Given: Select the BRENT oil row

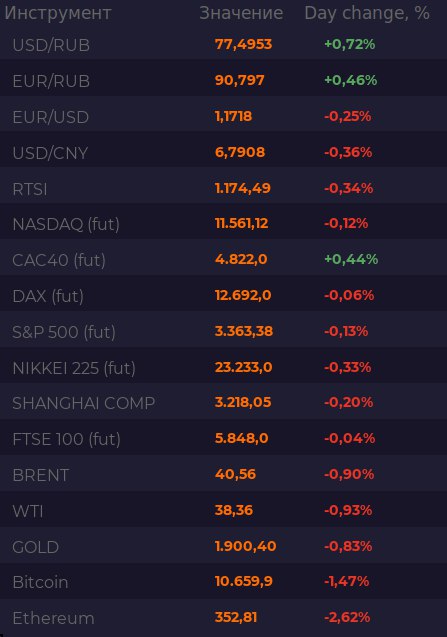Looking at the screenshot, I should pyautogui.click(x=224, y=473).
